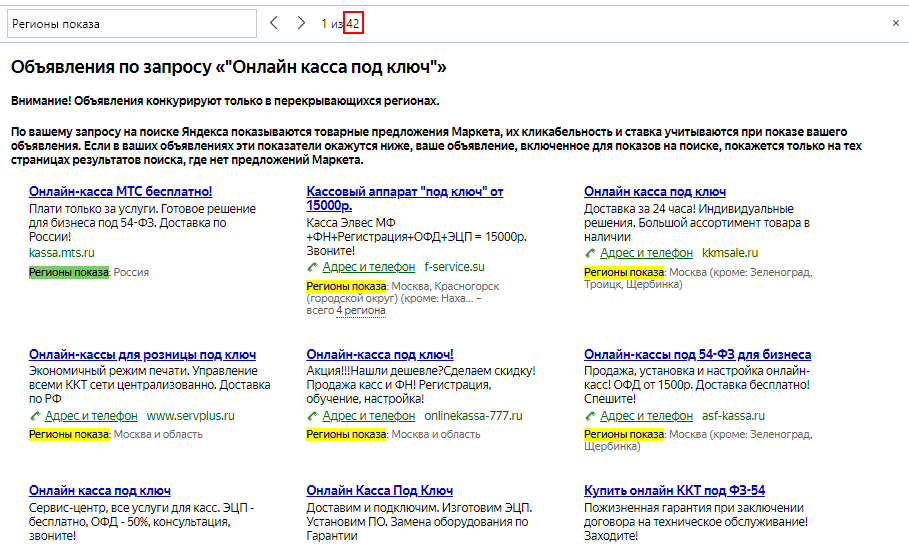The width and height of the screenshot is (909, 545).
Task: Go to previous search match arrow
Action: pyautogui.click(x=274, y=23)
